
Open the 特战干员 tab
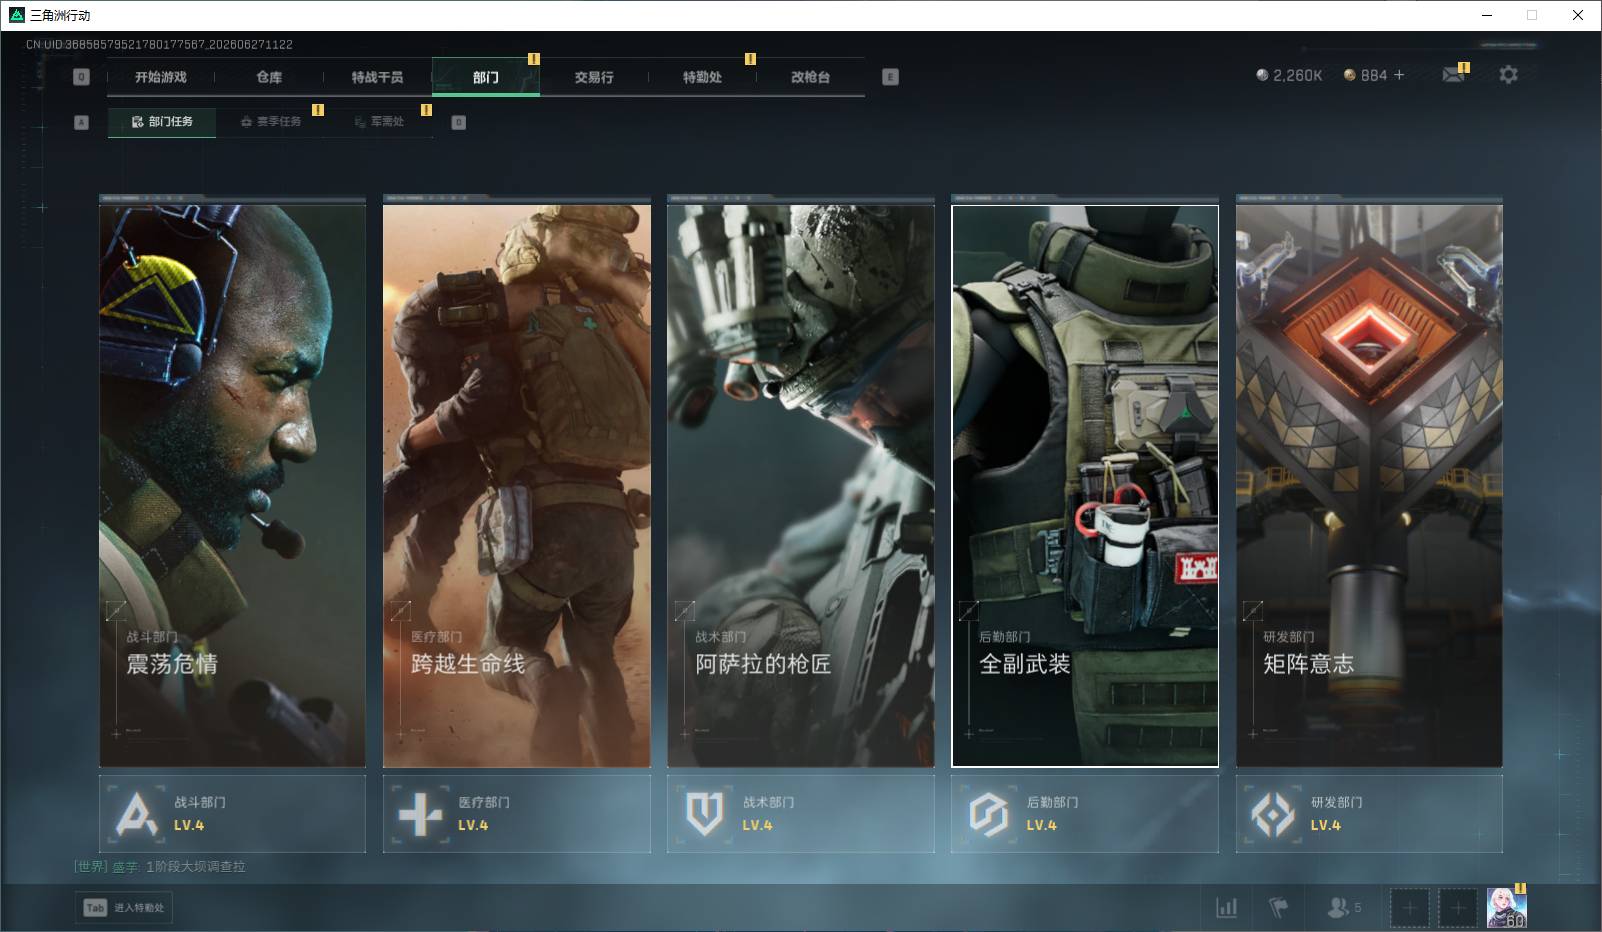click(x=377, y=77)
